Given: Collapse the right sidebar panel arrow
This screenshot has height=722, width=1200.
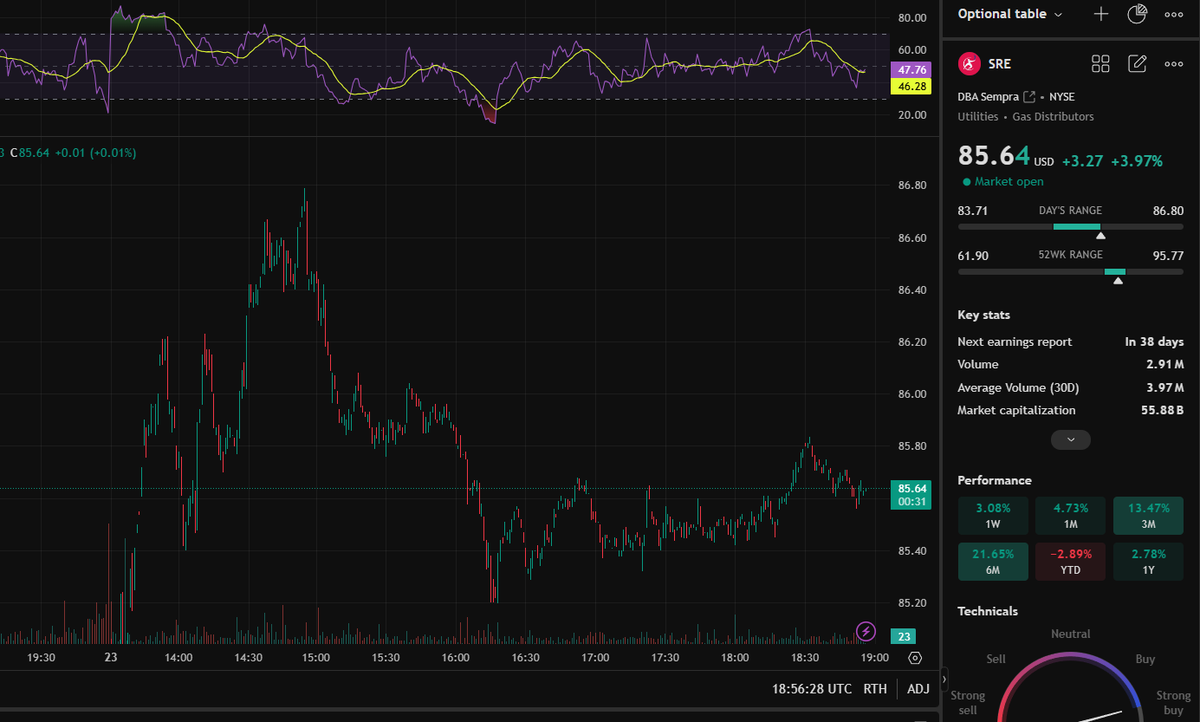Looking at the screenshot, I should [x=945, y=680].
